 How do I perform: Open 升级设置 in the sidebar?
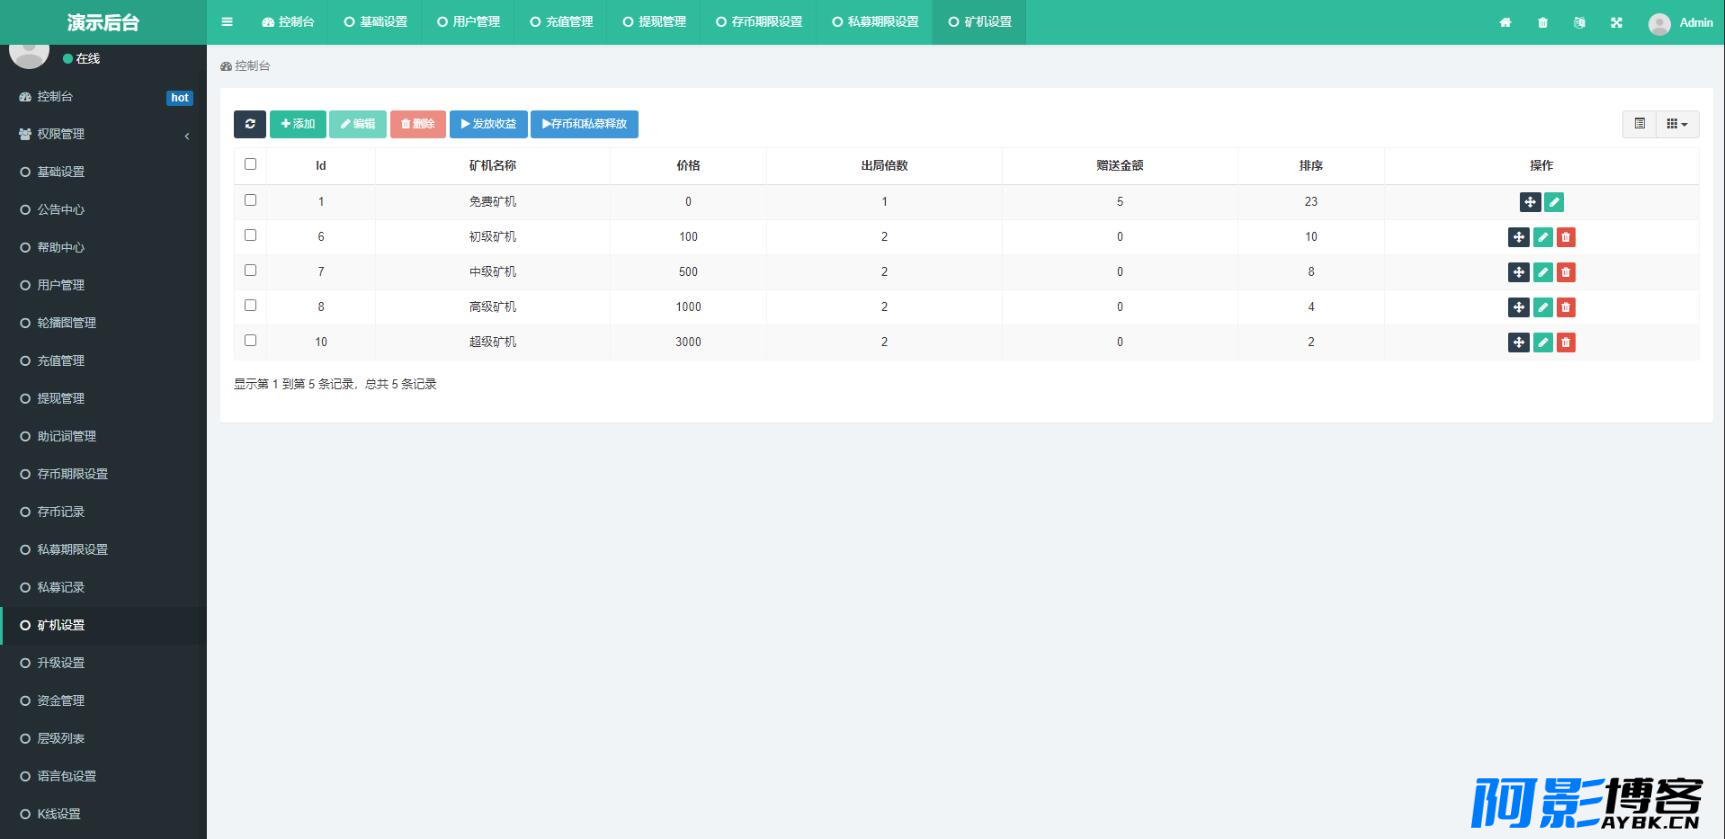pos(103,663)
